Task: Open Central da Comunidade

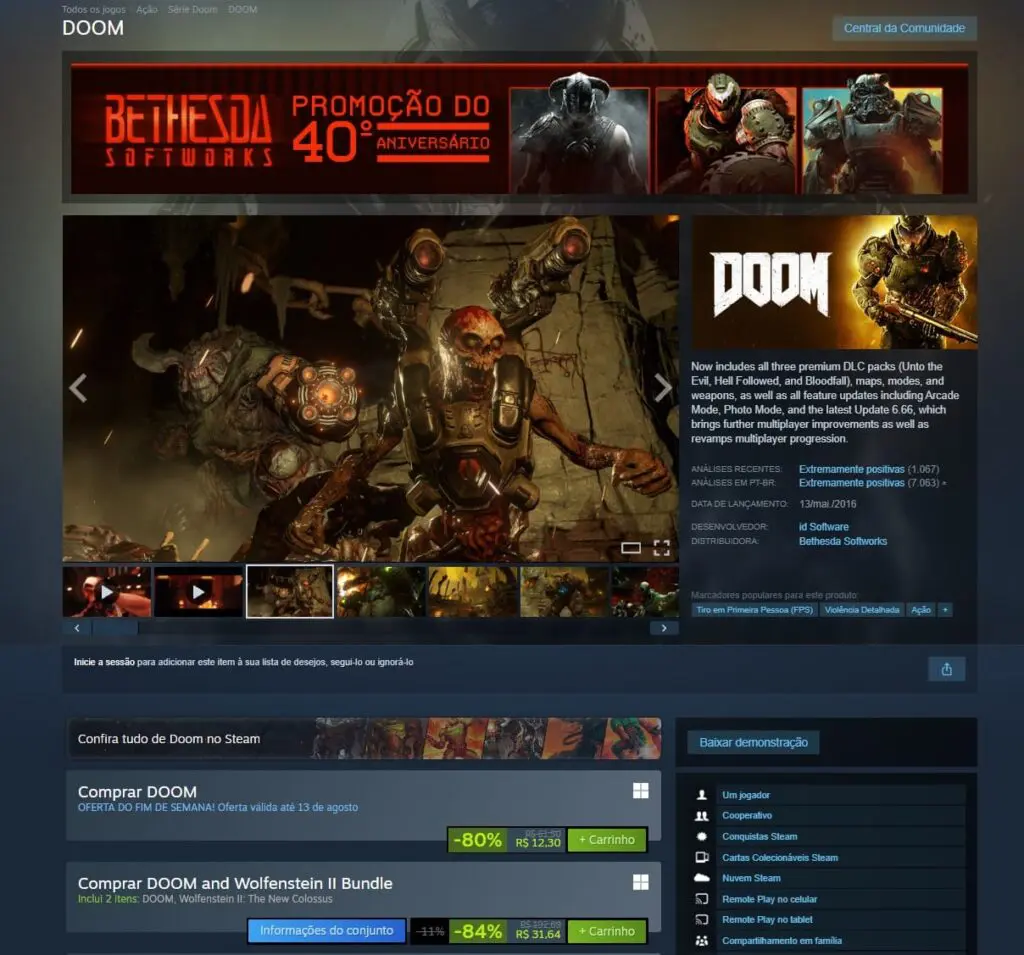Action: pyautogui.click(x=904, y=28)
